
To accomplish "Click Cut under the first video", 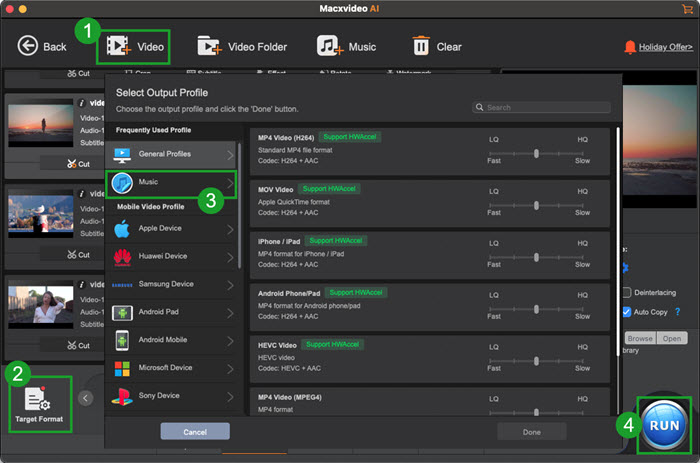I will click(x=79, y=164).
